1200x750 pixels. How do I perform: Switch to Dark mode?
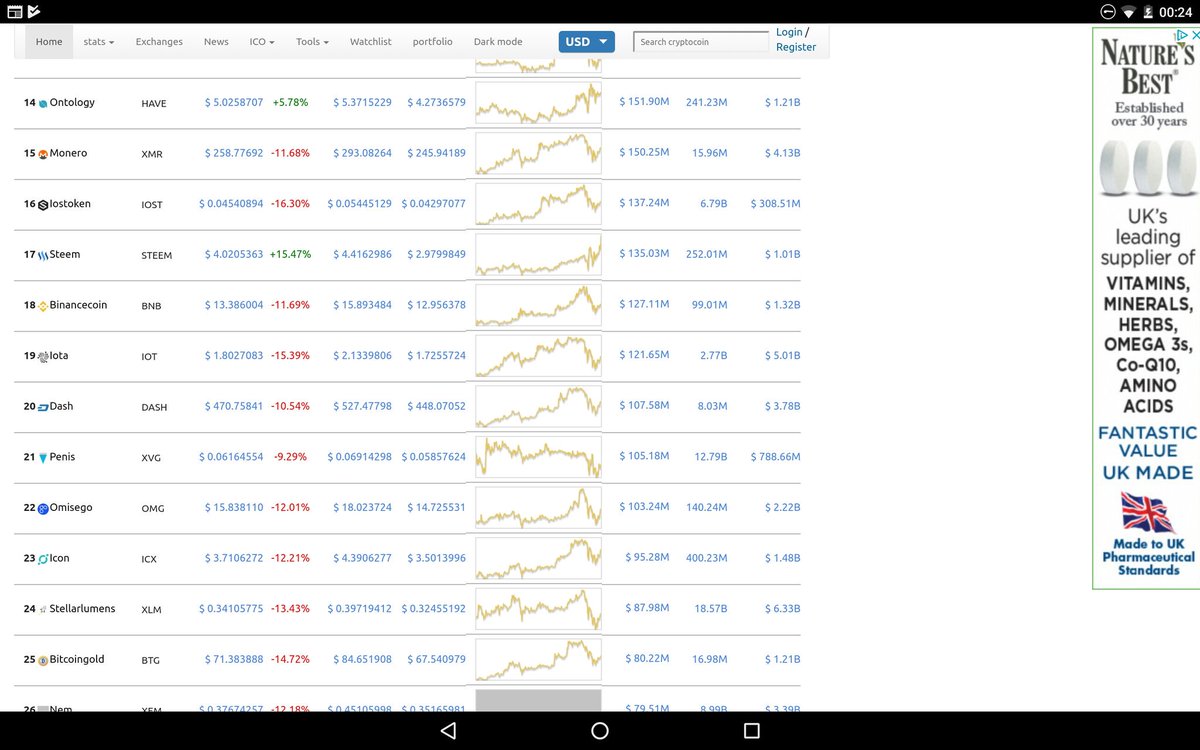(x=498, y=42)
